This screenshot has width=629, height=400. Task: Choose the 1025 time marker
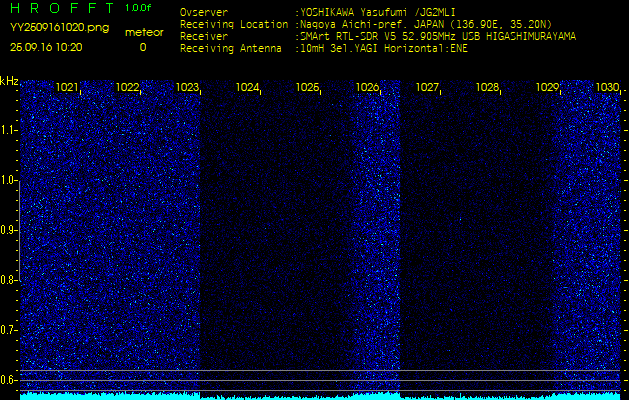tap(307, 87)
